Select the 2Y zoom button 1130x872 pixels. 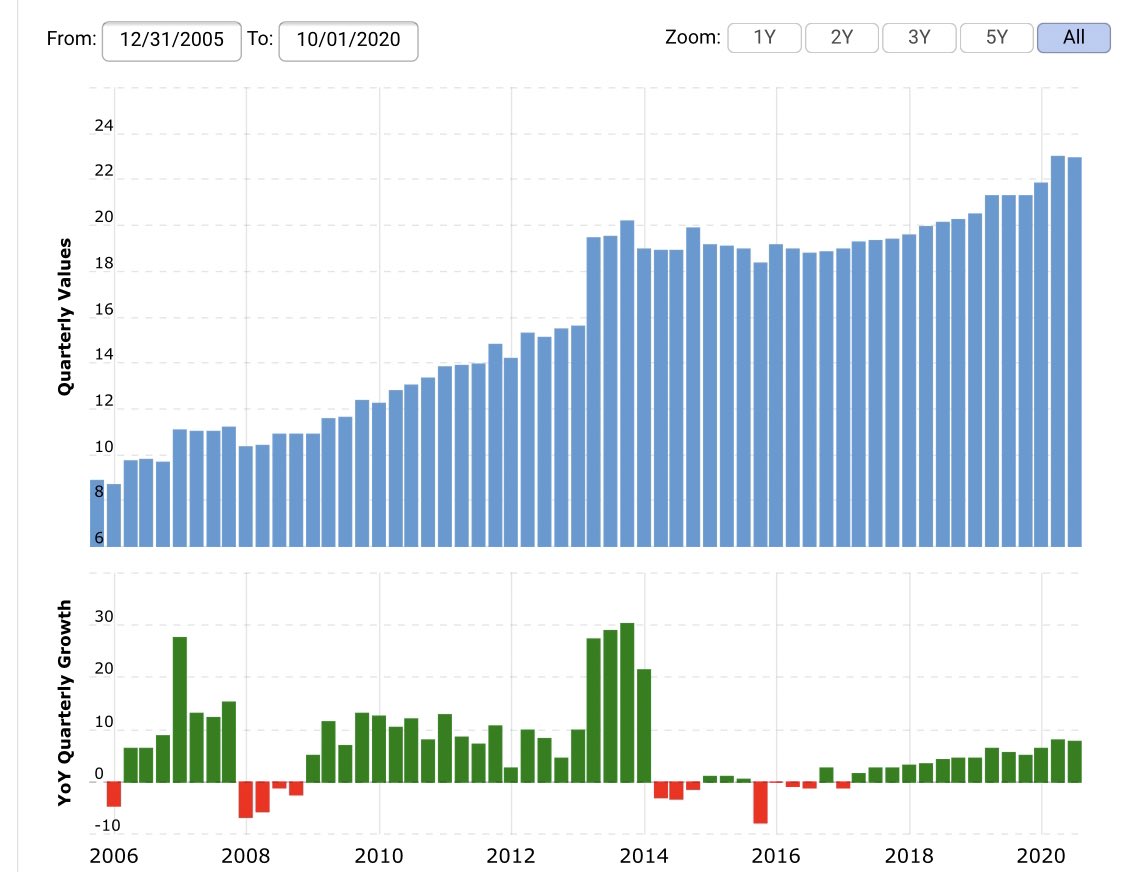[x=842, y=37]
